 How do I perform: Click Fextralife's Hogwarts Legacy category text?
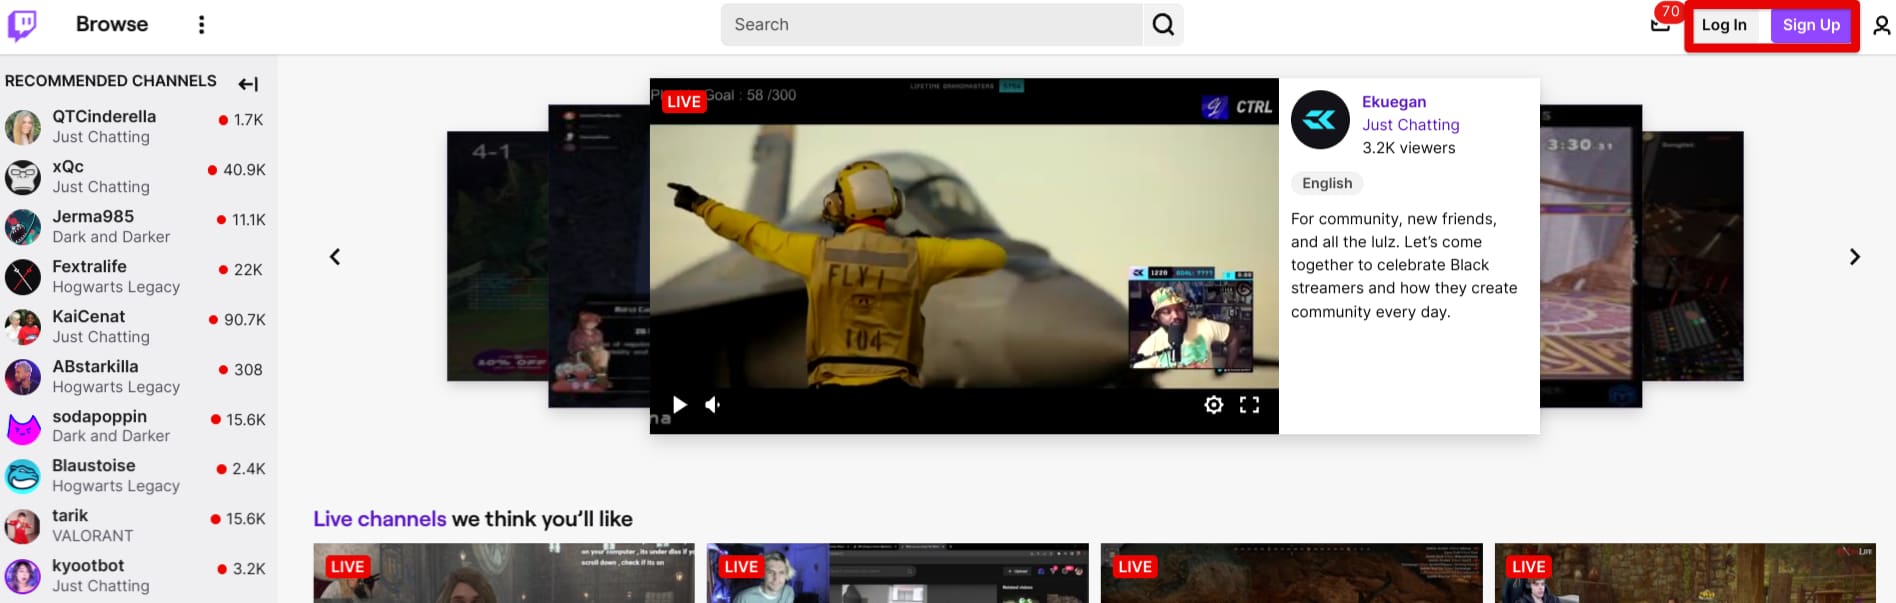tap(116, 287)
